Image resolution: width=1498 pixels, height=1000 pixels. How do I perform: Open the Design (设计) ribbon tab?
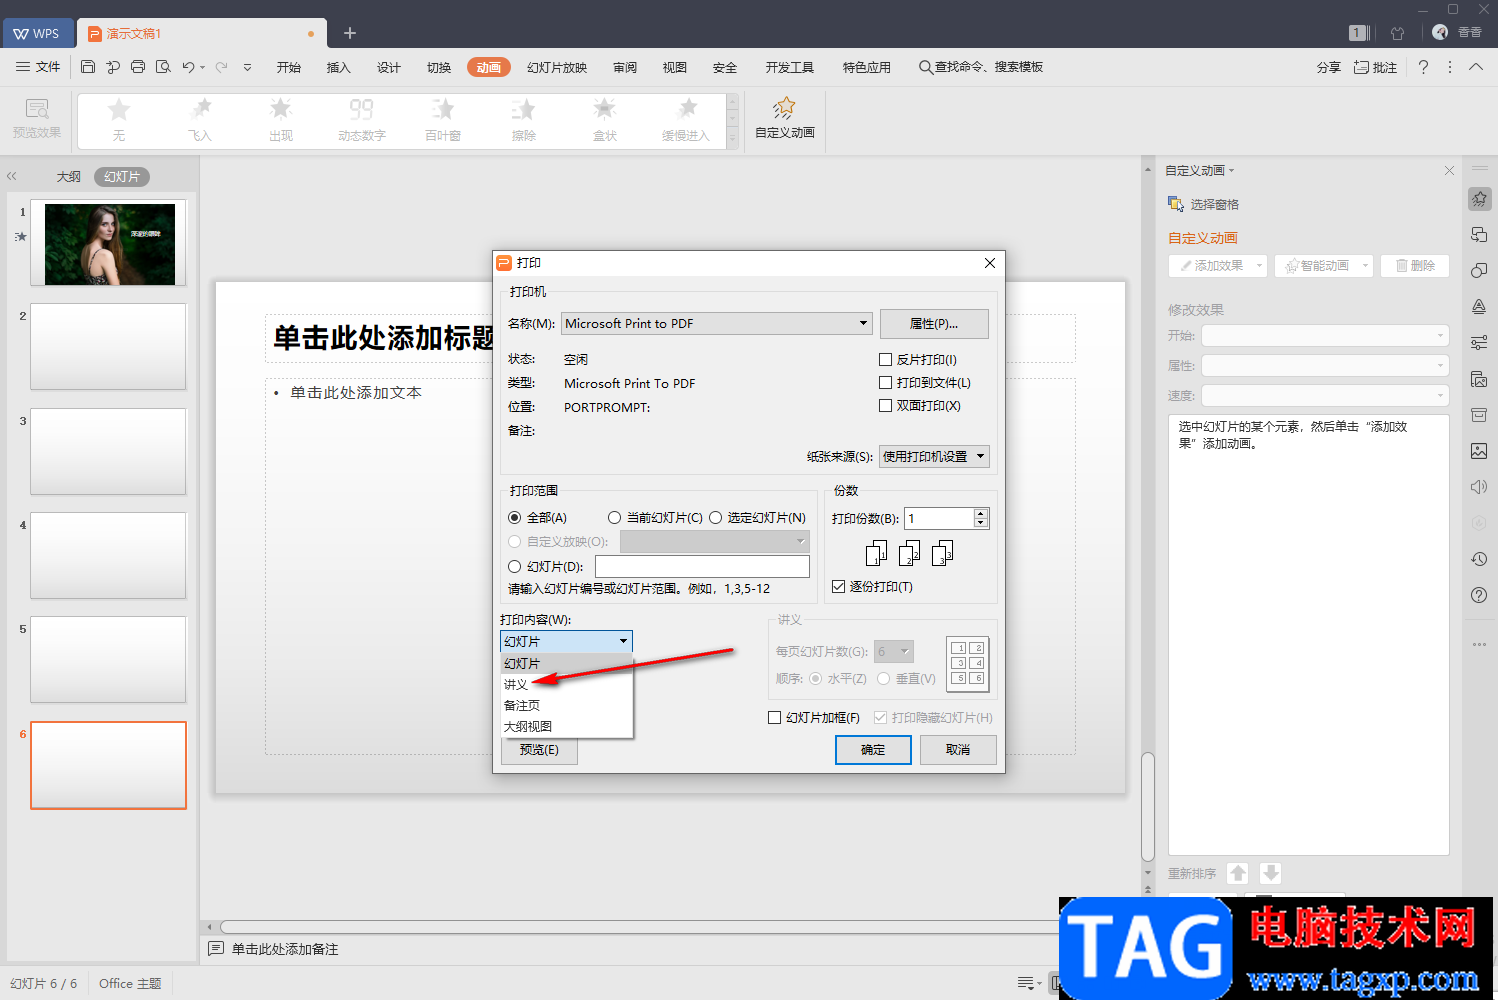389,67
